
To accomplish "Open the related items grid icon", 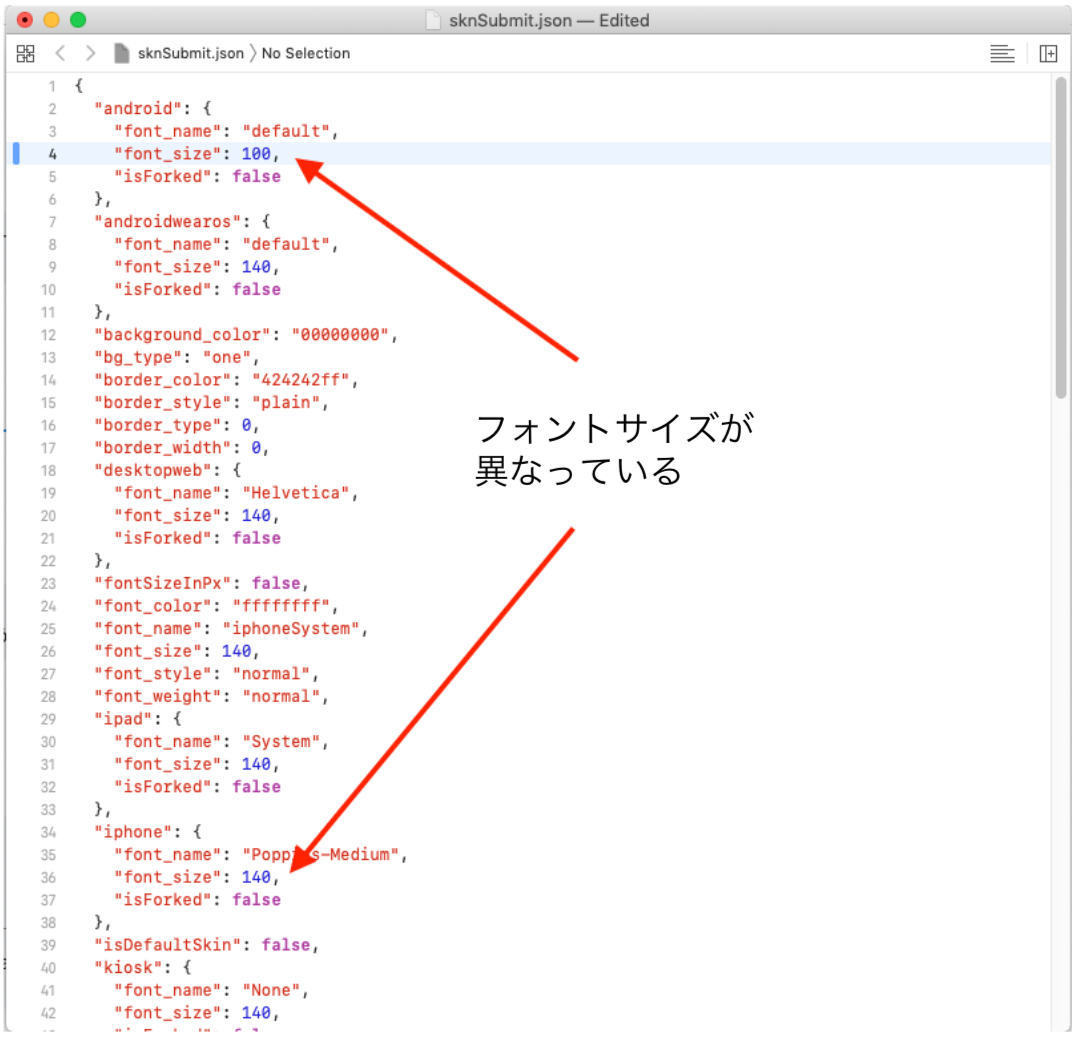I will tap(25, 53).
